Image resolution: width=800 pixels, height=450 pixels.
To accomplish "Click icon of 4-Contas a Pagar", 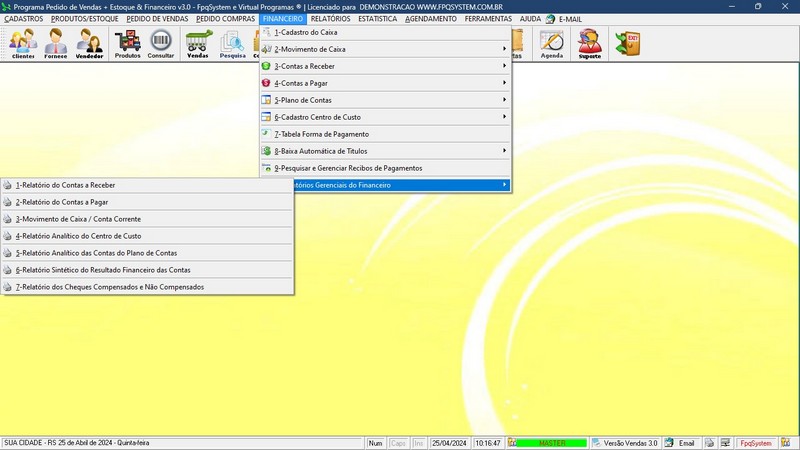I will pyautogui.click(x=266, y=83).
